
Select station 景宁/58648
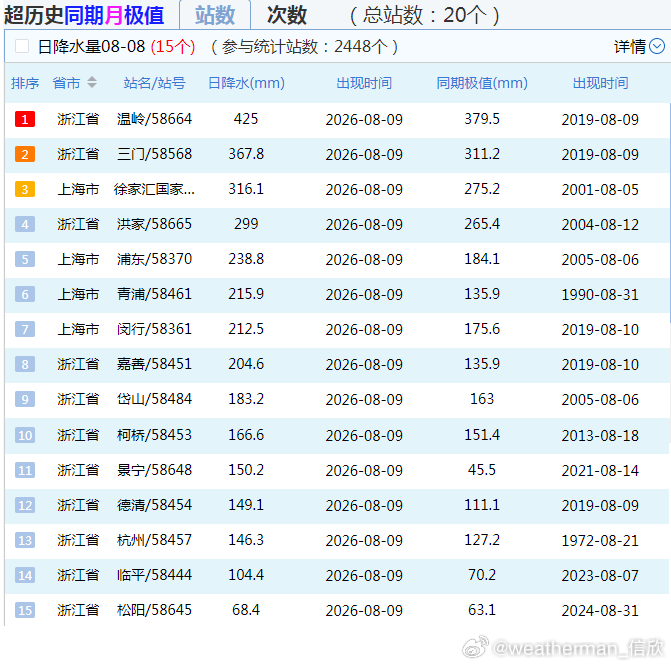[x=154, y=470]
